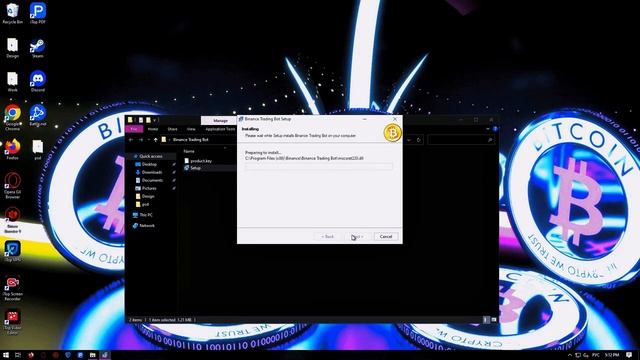The height and width of the screenshot is (360, 640).
Task: Go up one folder in File Explorer
Action: (156, 140)
